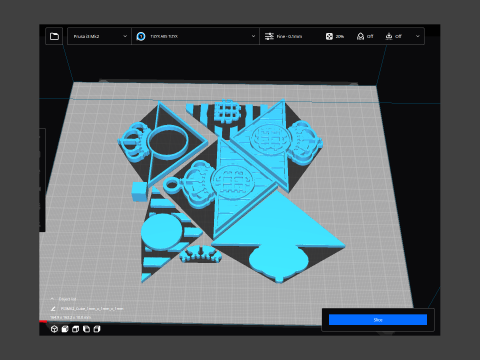The width and height of the screenshot is (480, 360).
Task: Open the Prusa i3 Mk2 printer dropdown
Action: tap(99, 36)
